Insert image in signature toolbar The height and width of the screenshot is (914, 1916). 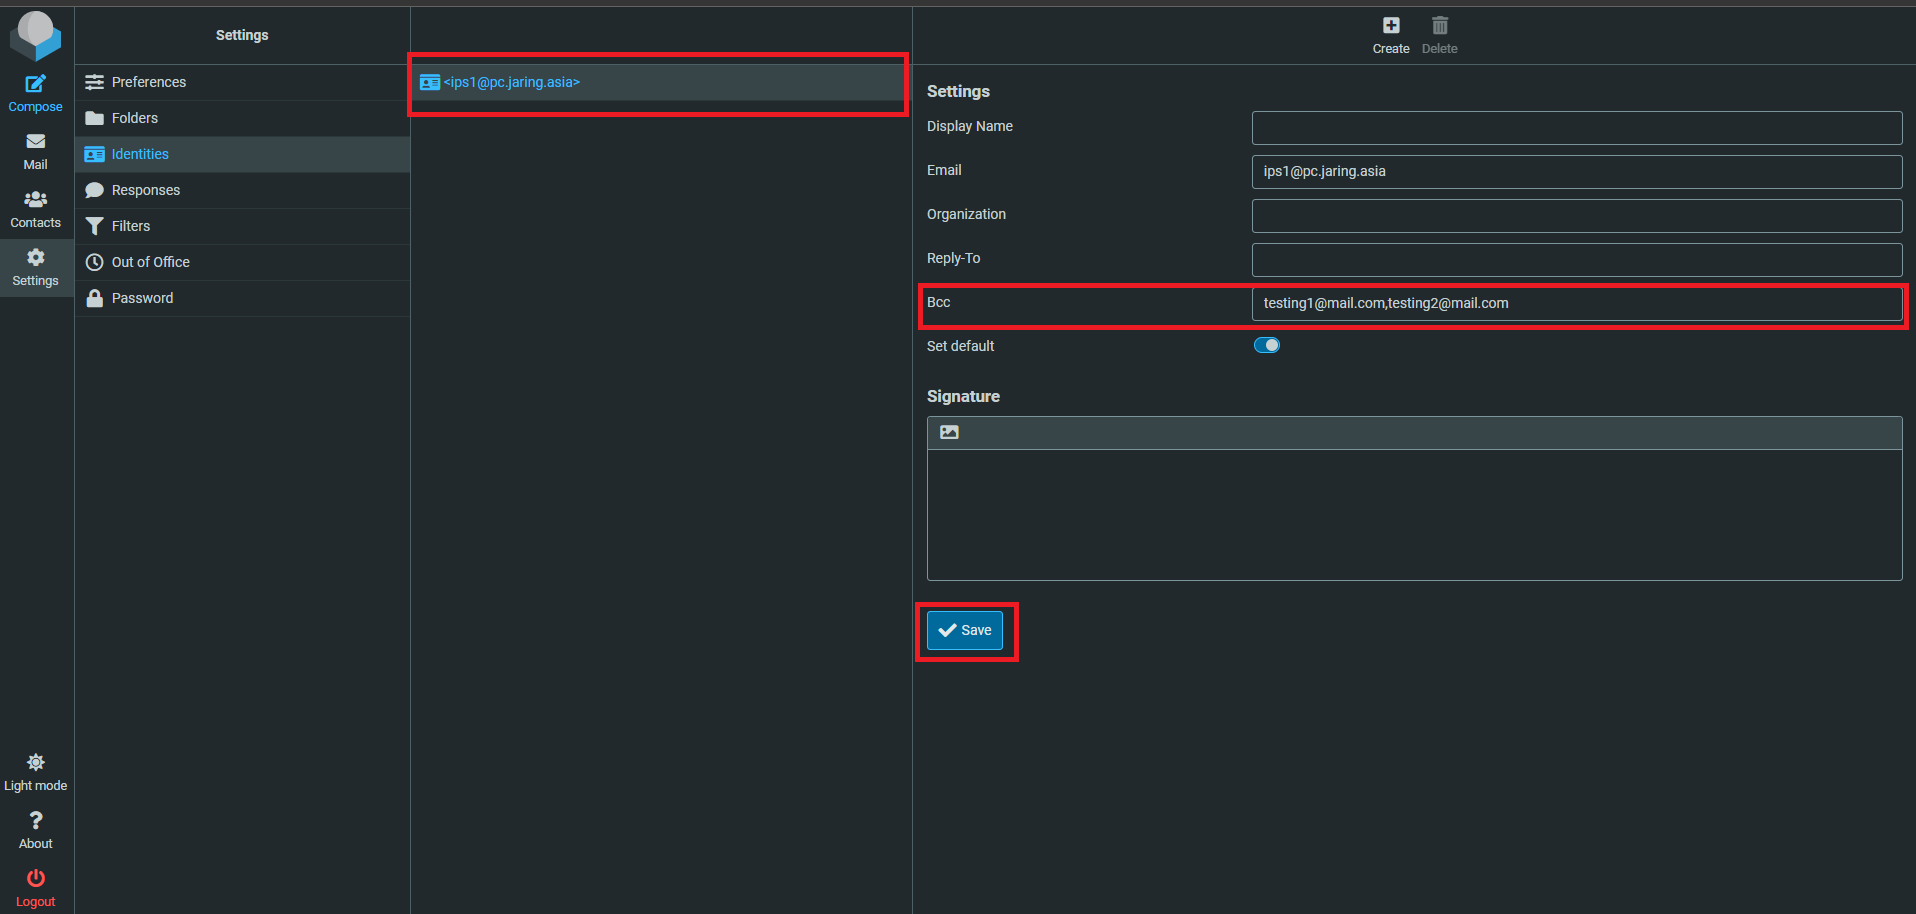[949, 432]
